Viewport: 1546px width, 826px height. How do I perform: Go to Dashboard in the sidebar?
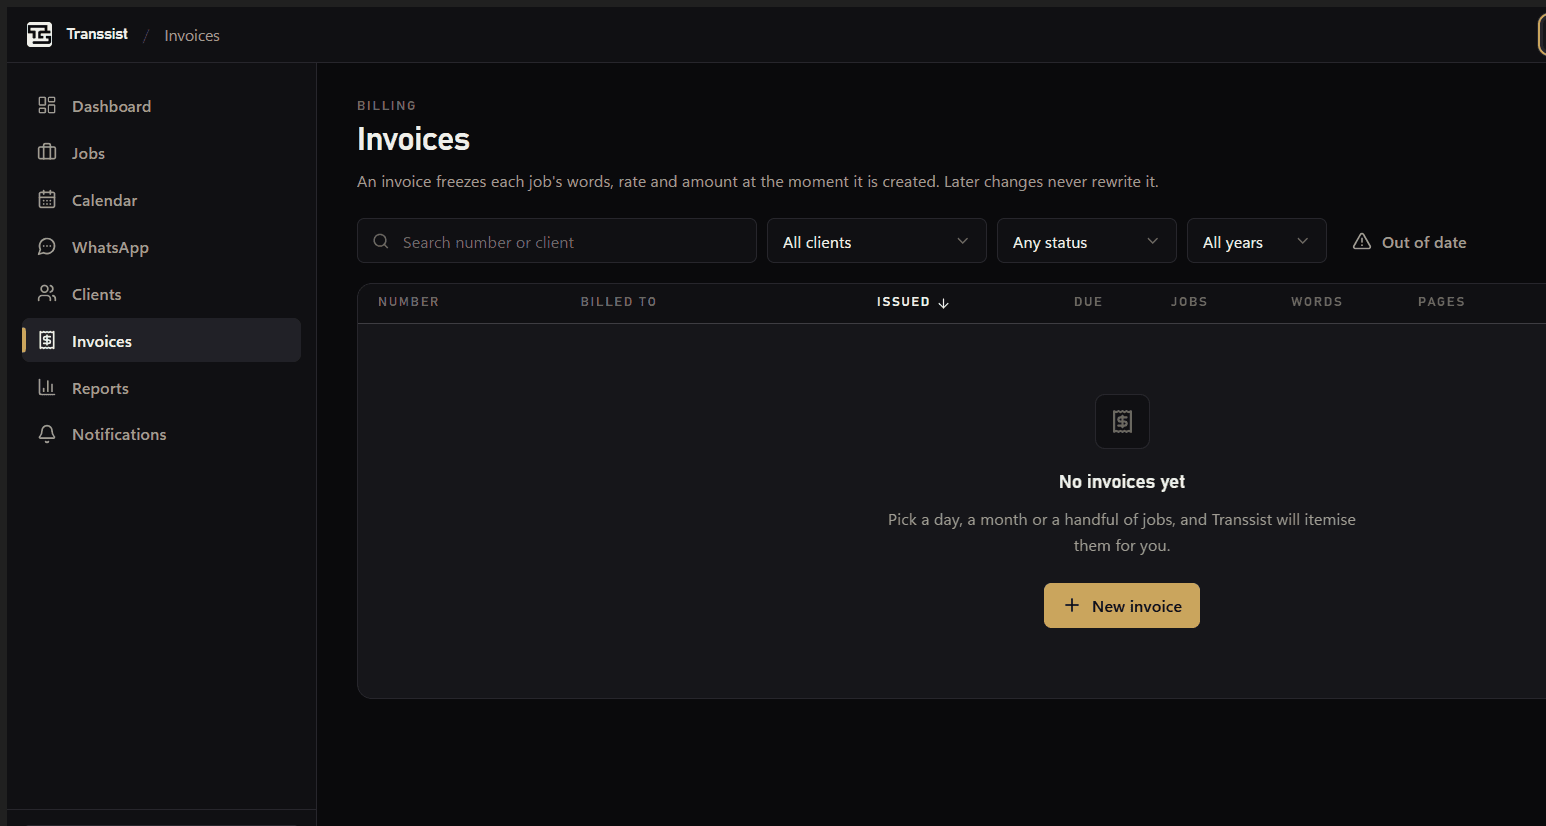click(161, 106)
